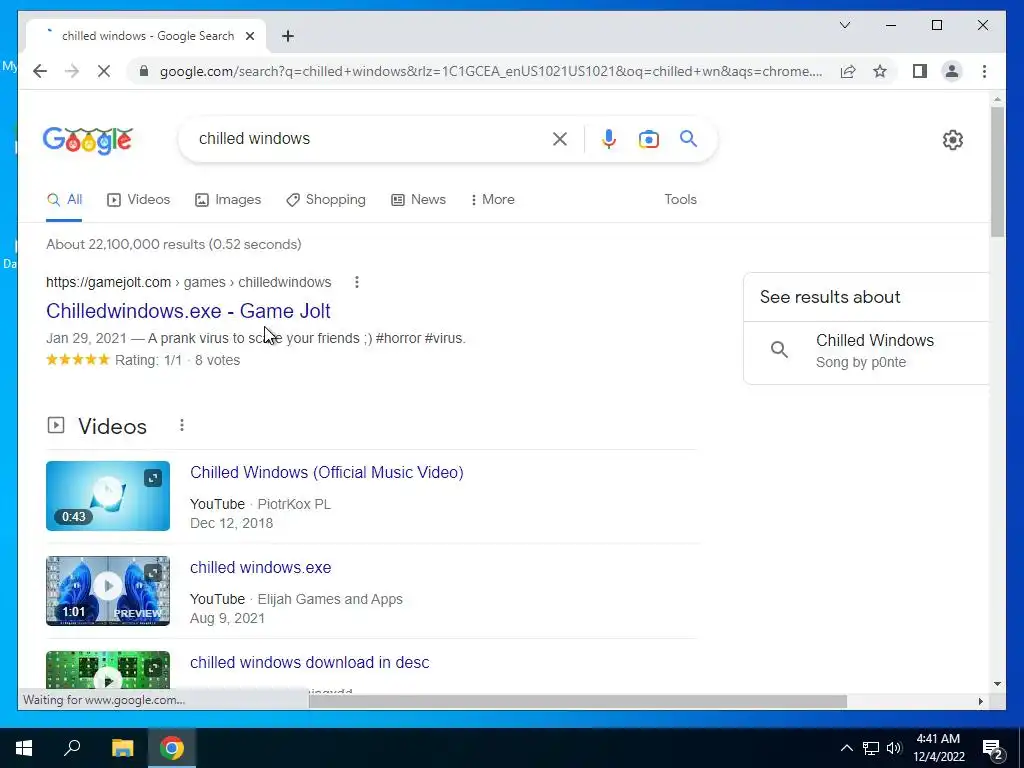Open Chrome three-dot menu

(x=984, y=71)
